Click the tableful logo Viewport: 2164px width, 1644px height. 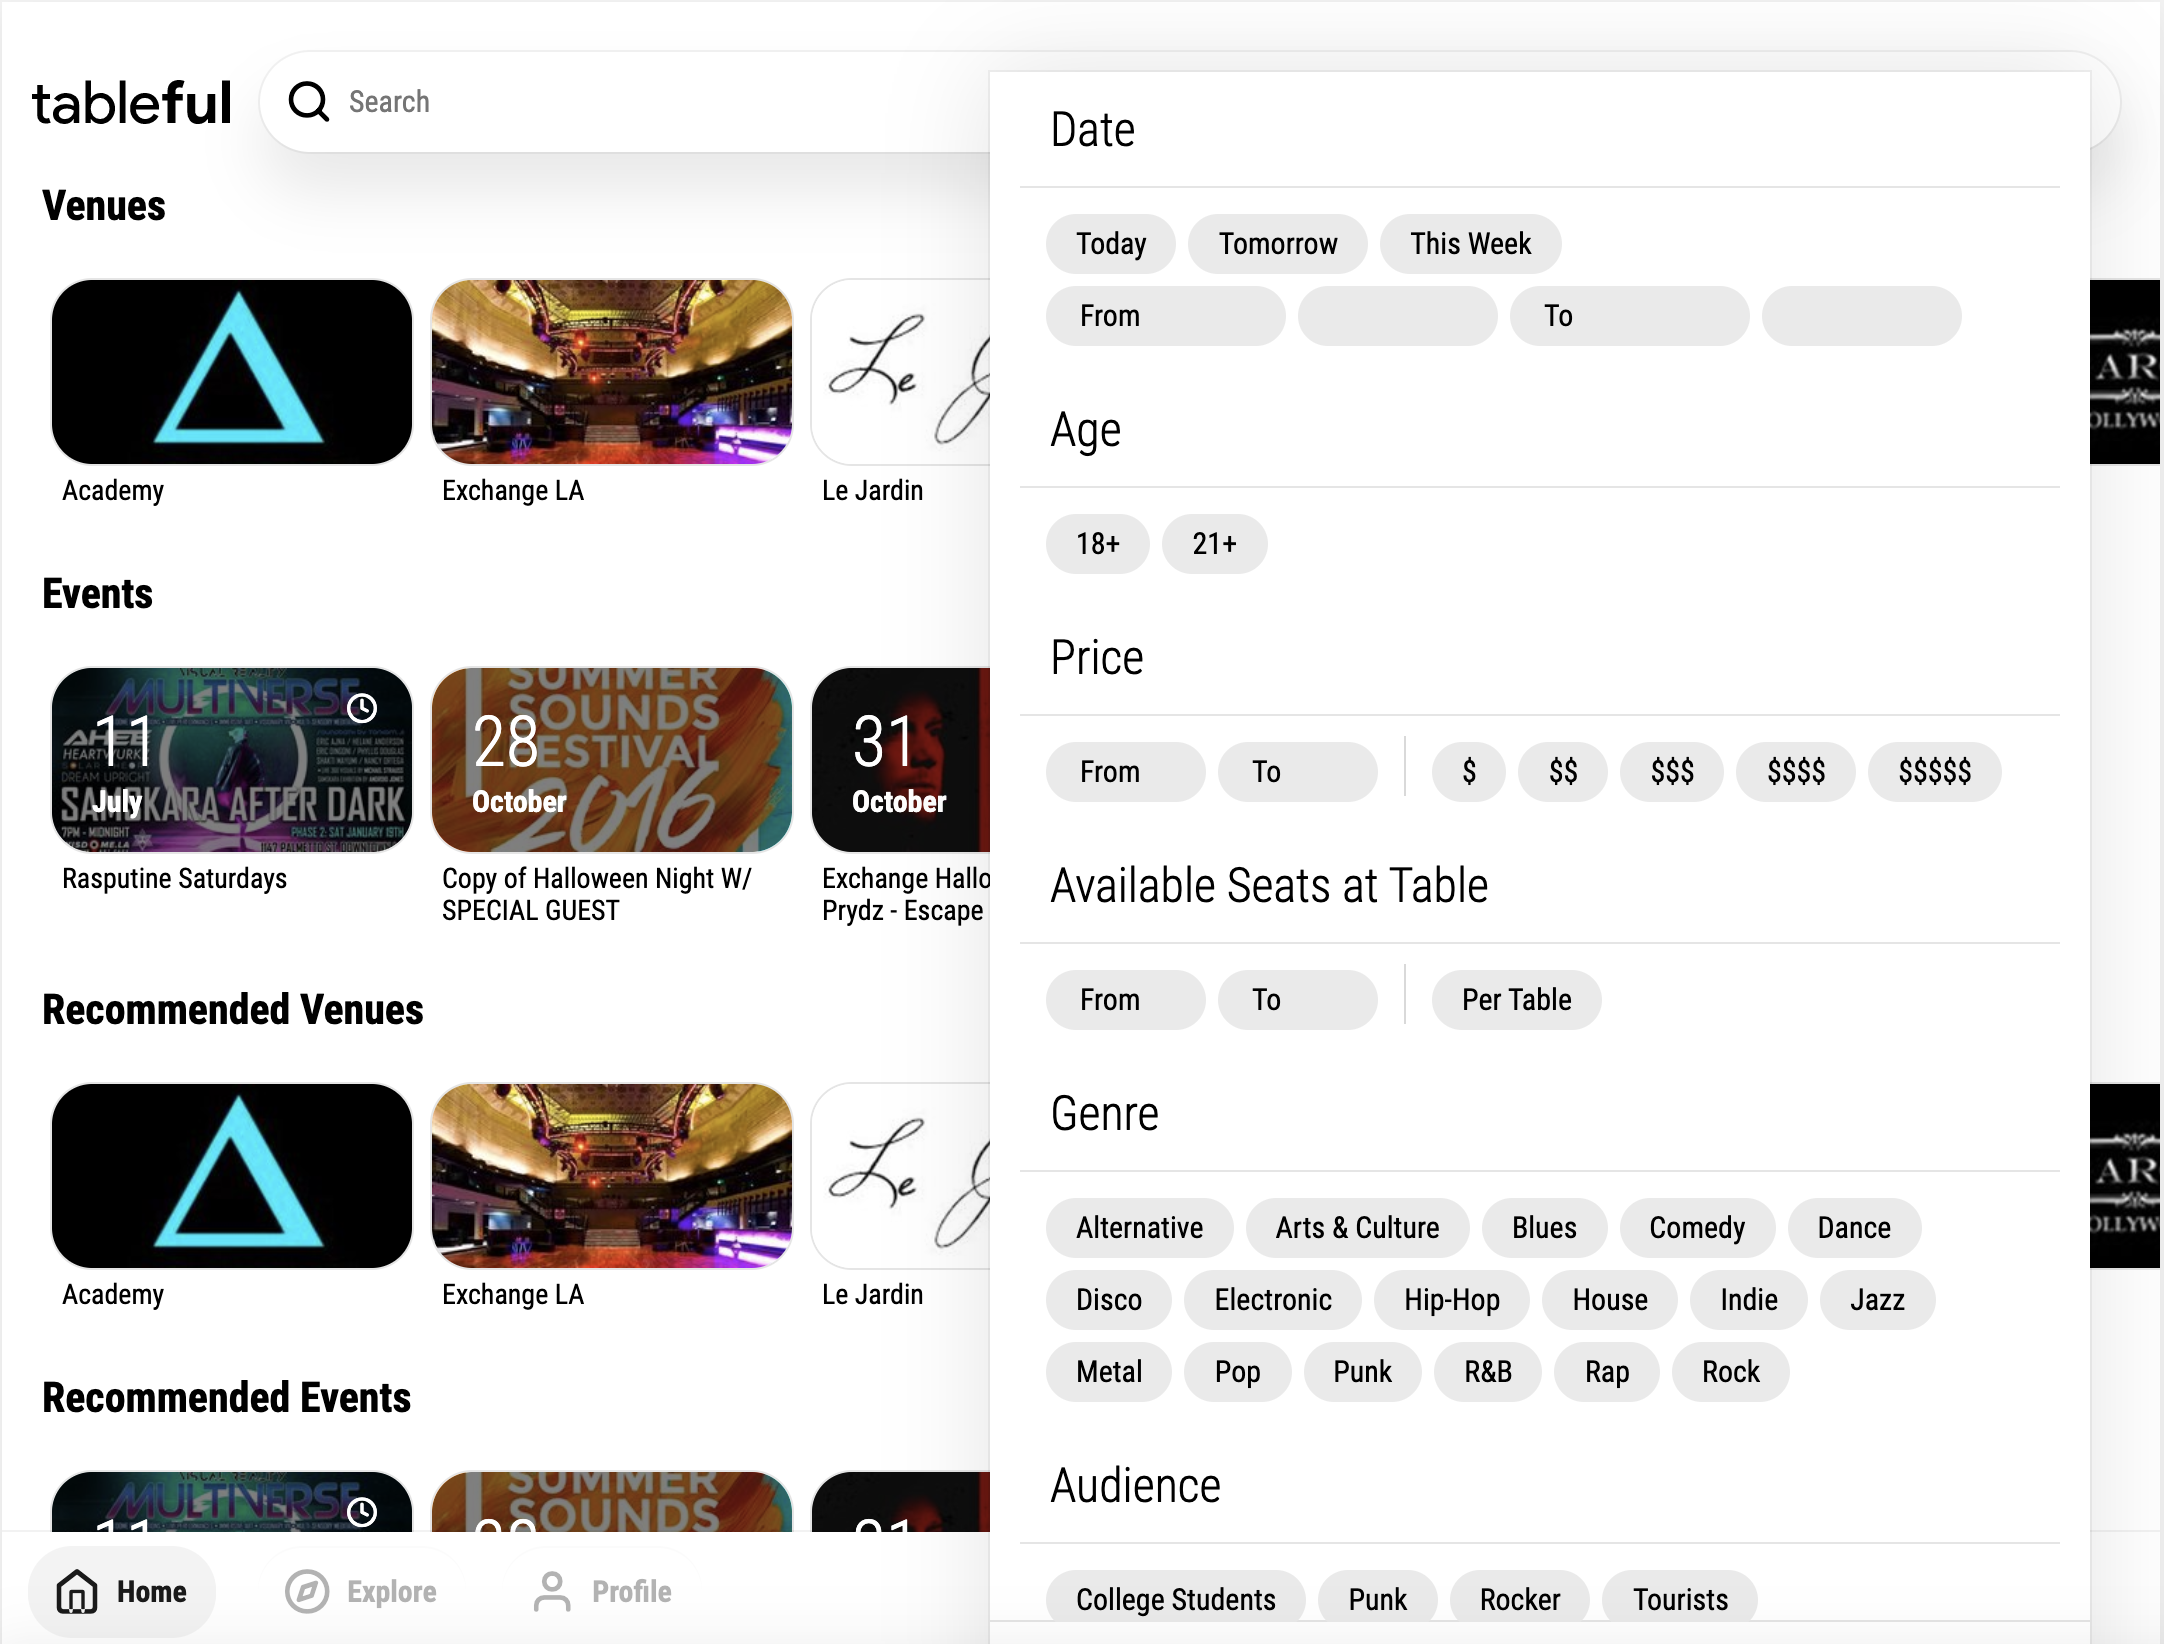point(132,100)
